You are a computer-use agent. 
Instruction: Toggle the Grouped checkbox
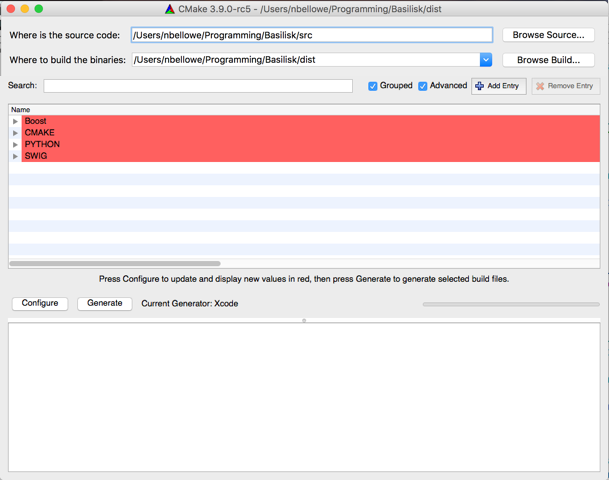(x=373, y=86)
